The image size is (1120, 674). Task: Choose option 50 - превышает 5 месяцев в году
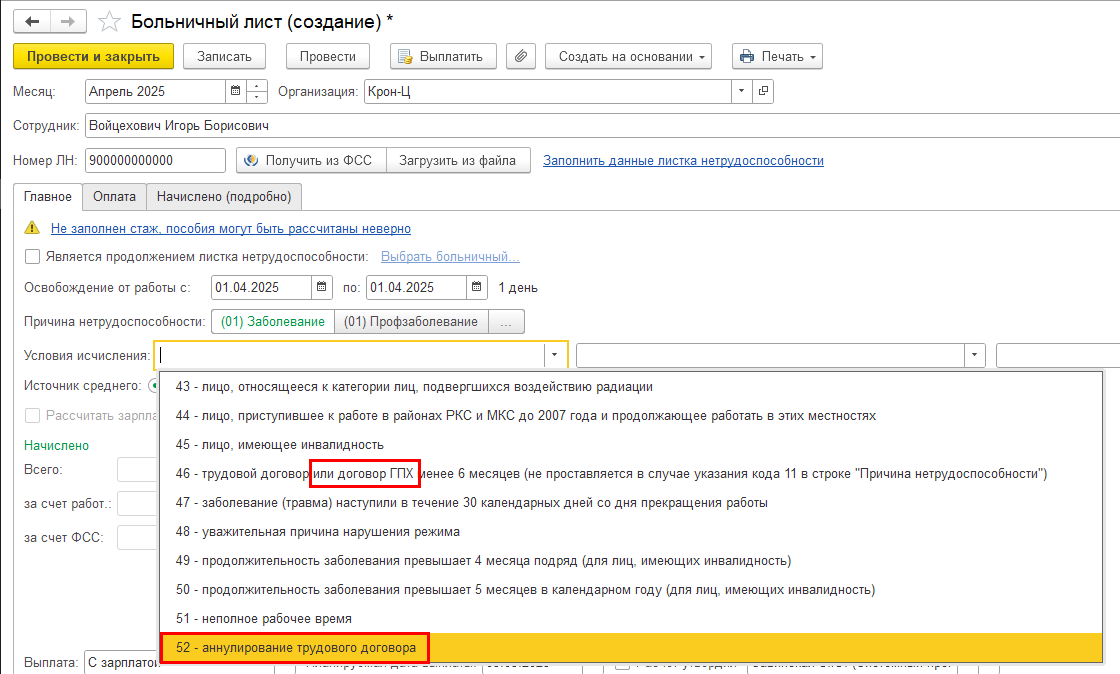[x=631, y=590]
